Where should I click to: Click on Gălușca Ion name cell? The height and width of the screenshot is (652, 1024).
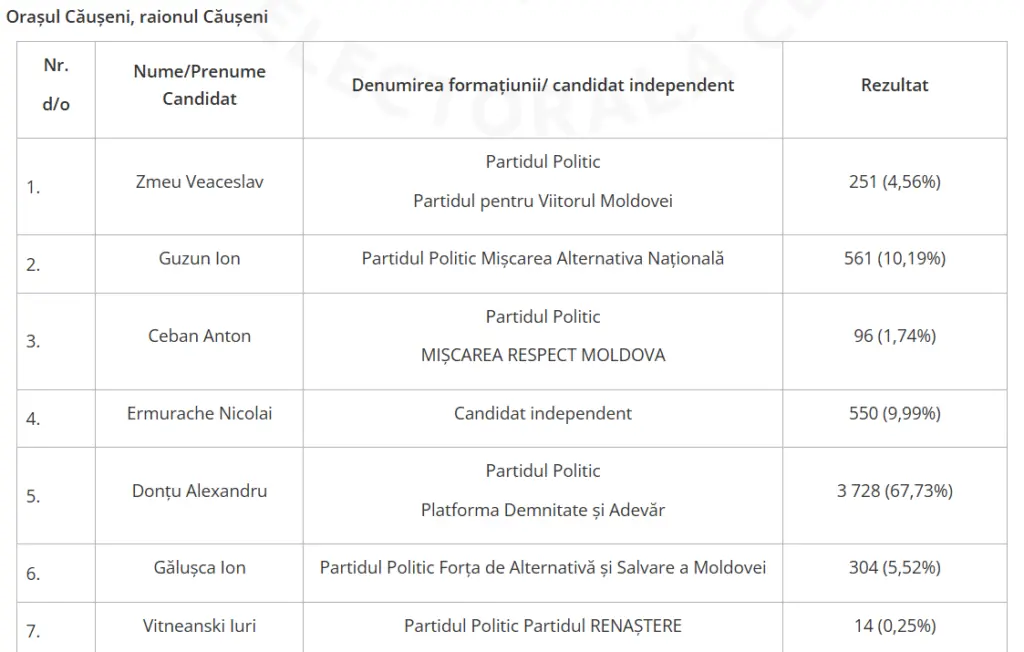(x=199, y=568)
